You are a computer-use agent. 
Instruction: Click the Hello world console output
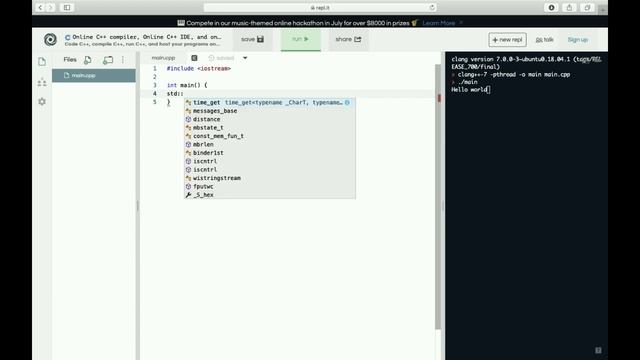(x=469, y=90)
